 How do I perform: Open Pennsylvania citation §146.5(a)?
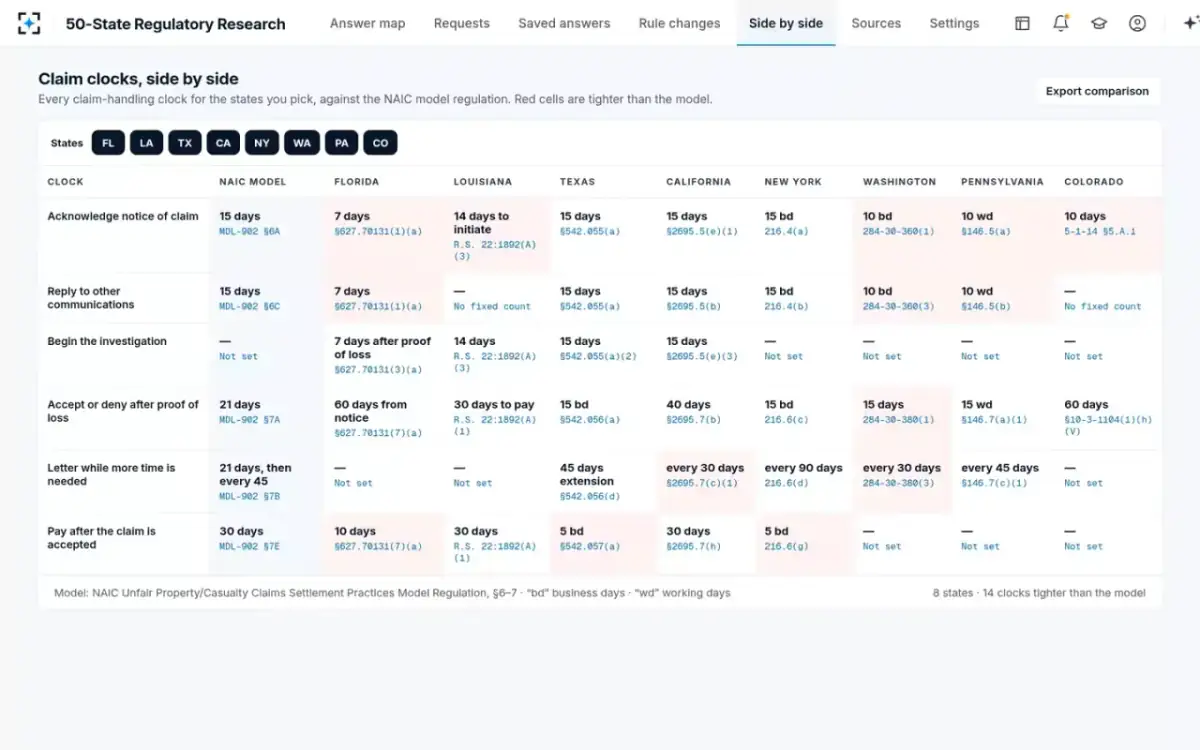click(986, 231)
